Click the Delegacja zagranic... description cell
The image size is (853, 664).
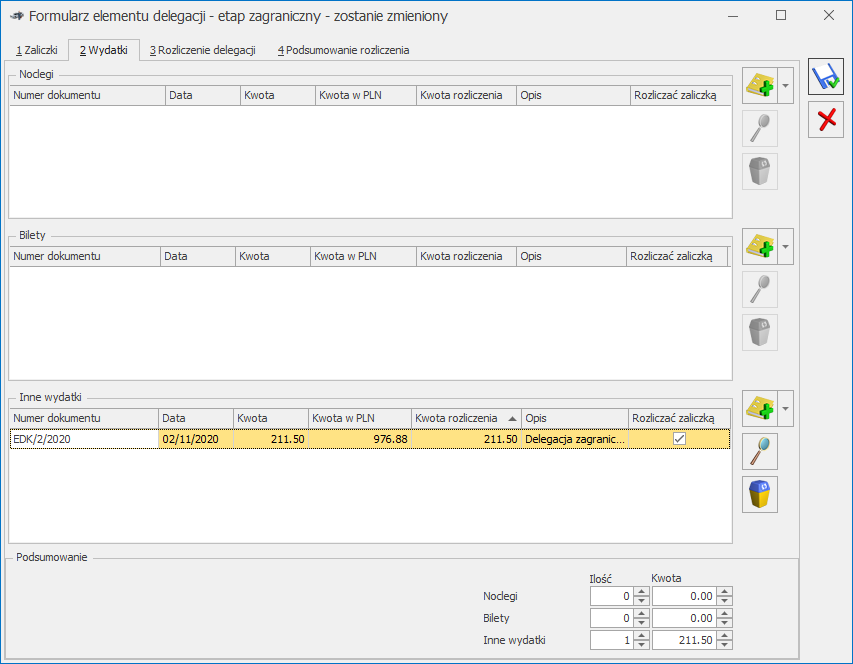[574, 439]
